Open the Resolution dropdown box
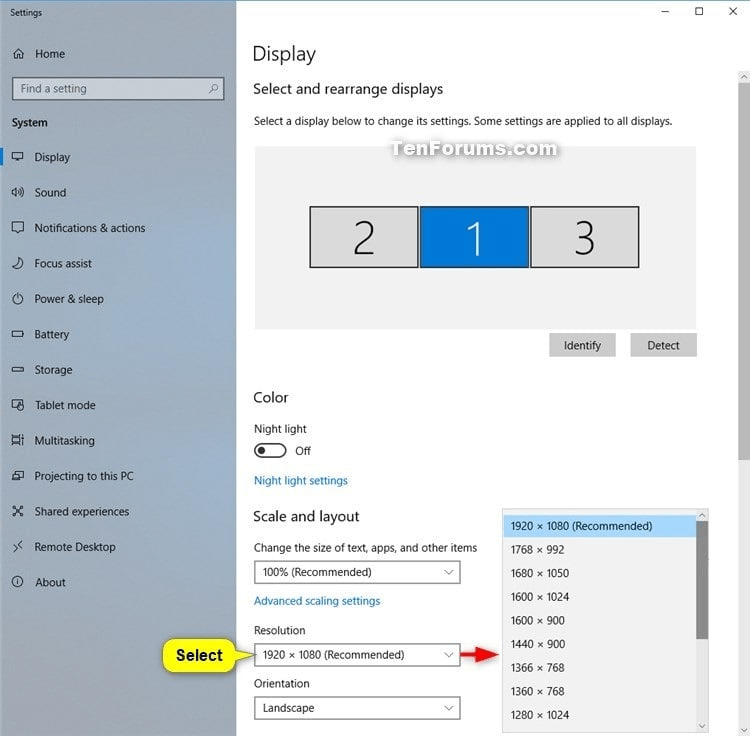This screenshot has height=736, width=750. point(356,655)
